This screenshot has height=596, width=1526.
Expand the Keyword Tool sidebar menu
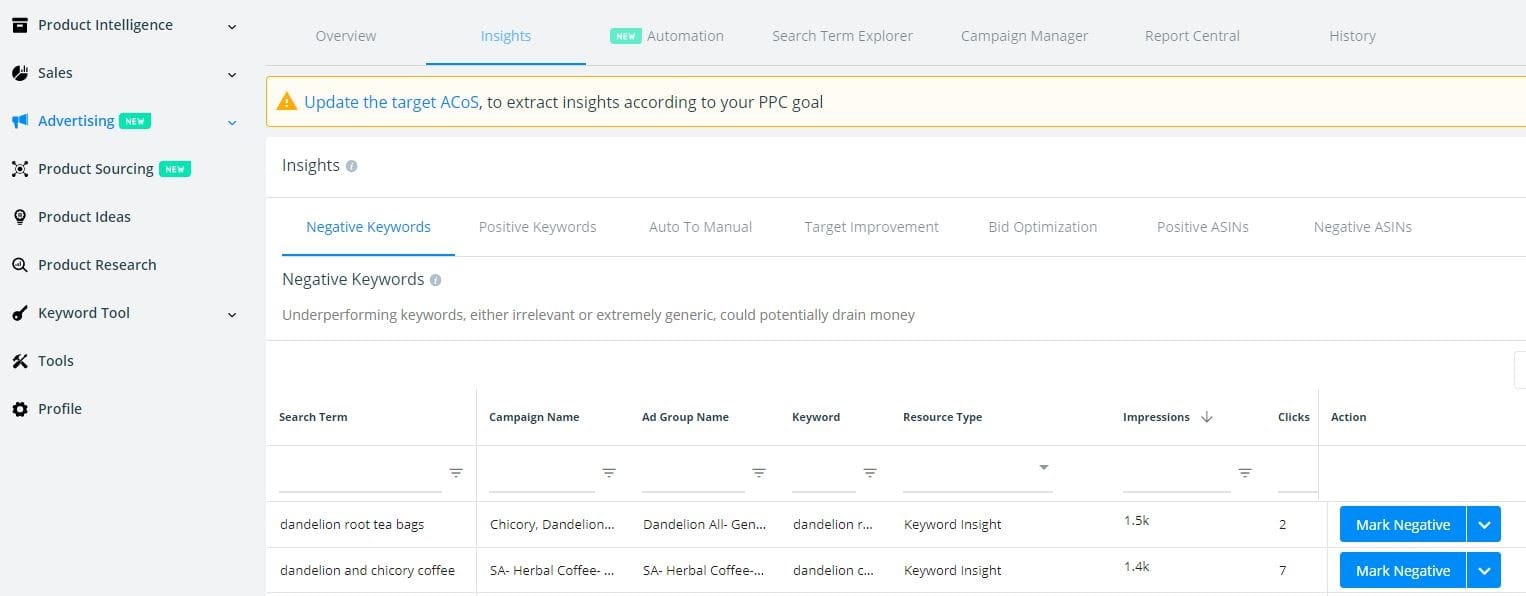pyautogui.click(x=232, y=314)
